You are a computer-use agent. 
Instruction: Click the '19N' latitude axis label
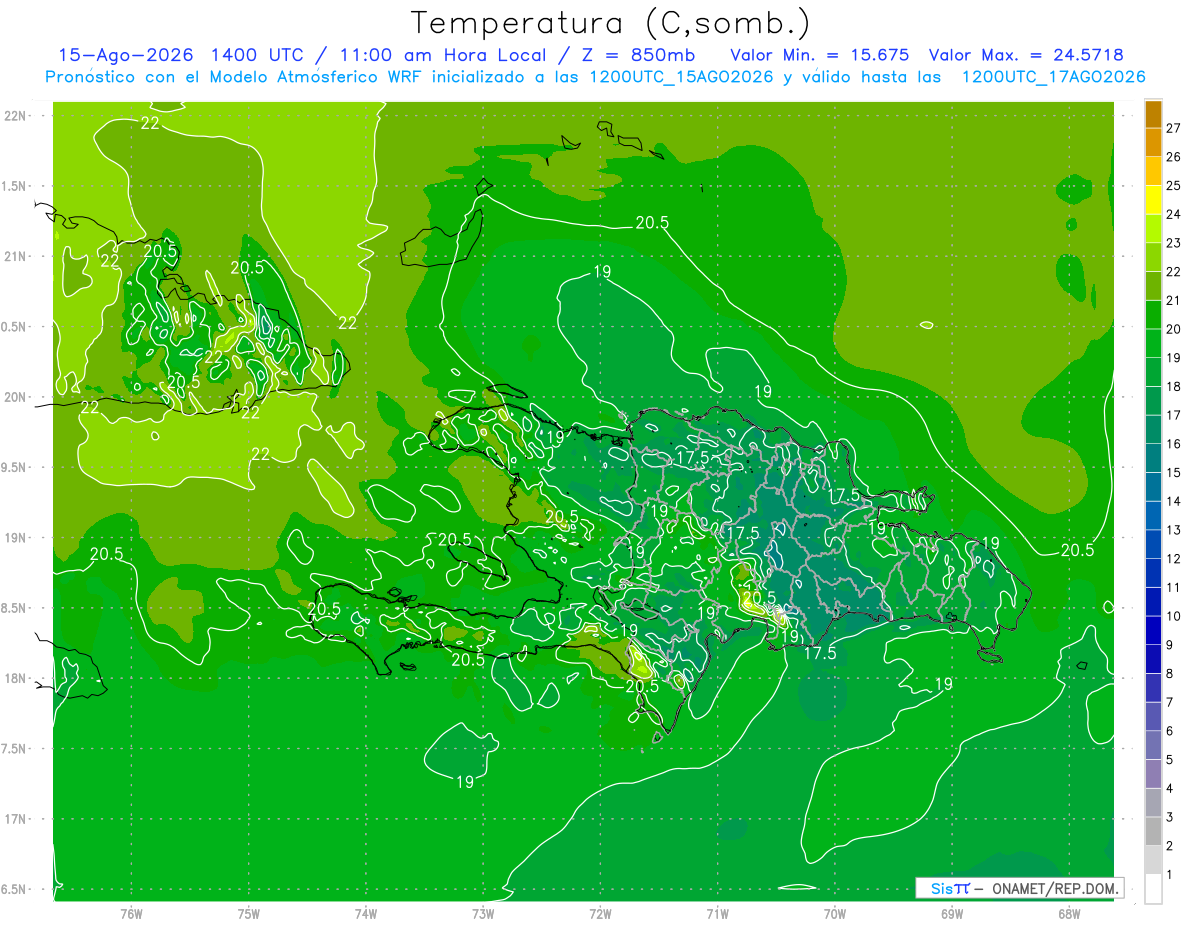coord(15,538)
